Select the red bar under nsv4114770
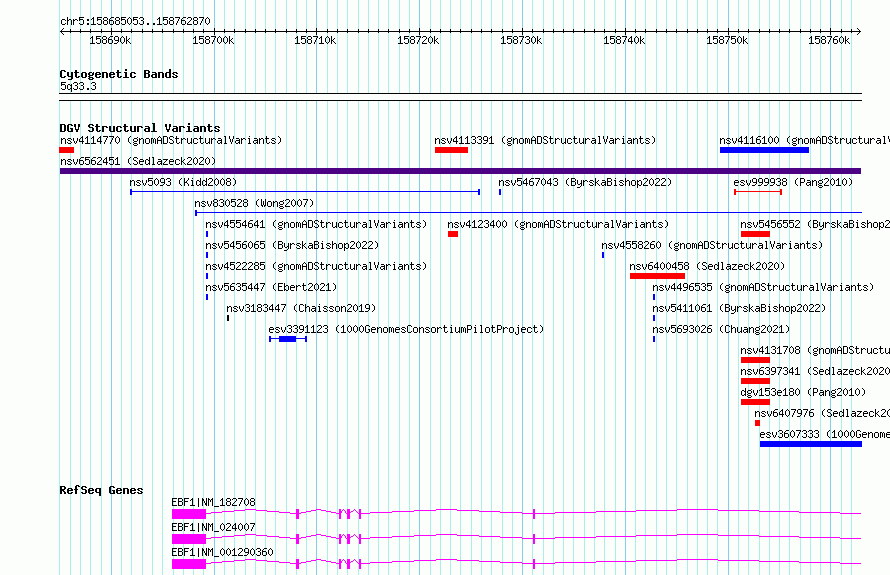Image resolution: width=890 pixels, height=575 pixels. pos(66,150)
